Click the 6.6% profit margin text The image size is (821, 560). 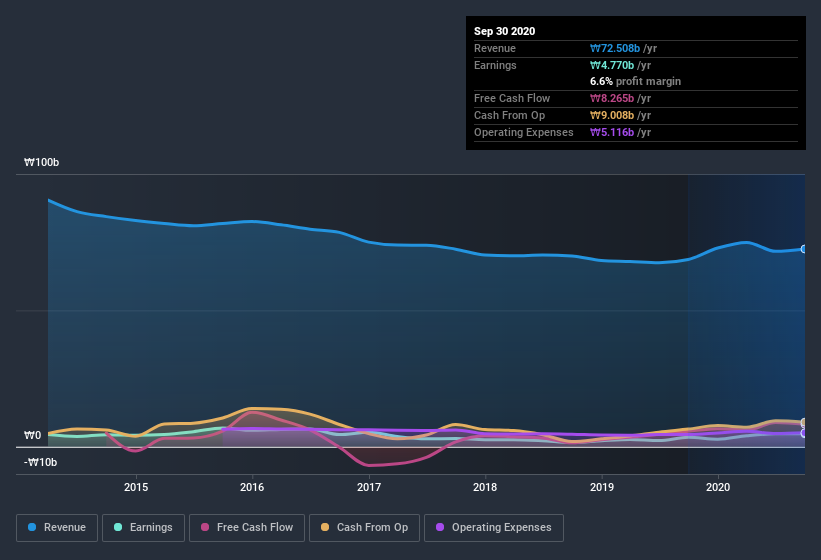point(635,81)
